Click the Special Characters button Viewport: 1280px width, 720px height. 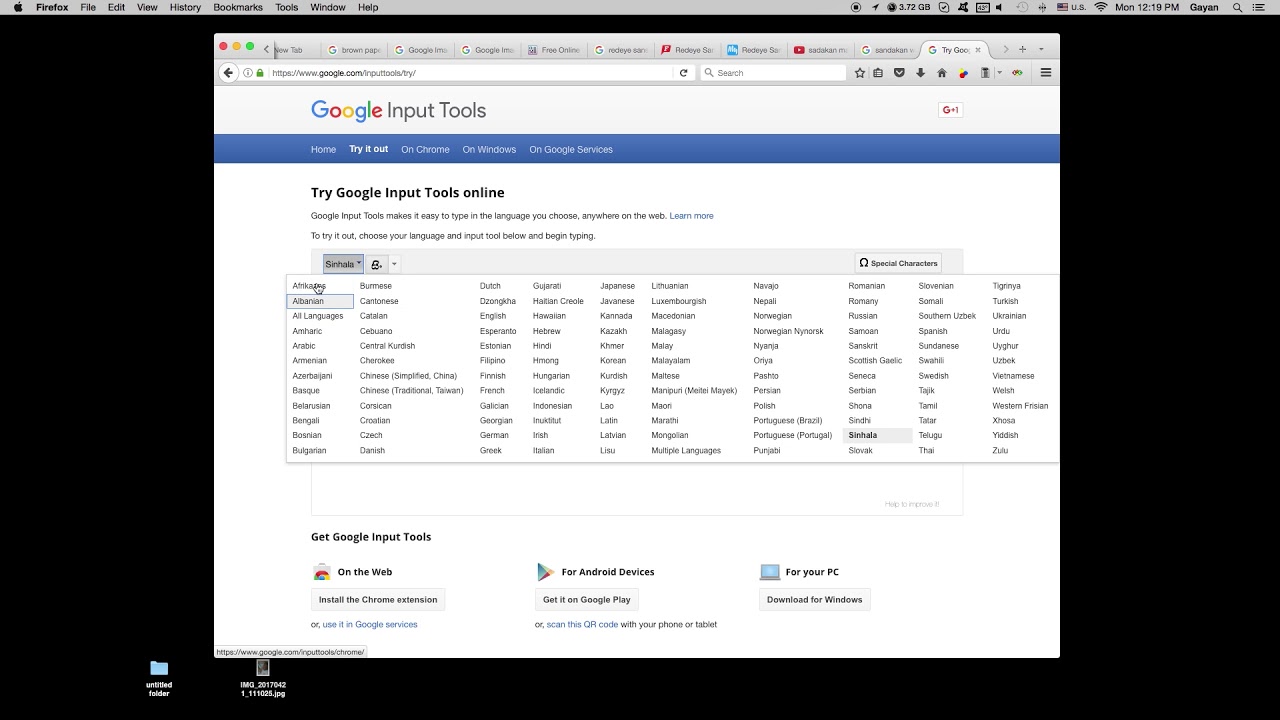point(898,263)
